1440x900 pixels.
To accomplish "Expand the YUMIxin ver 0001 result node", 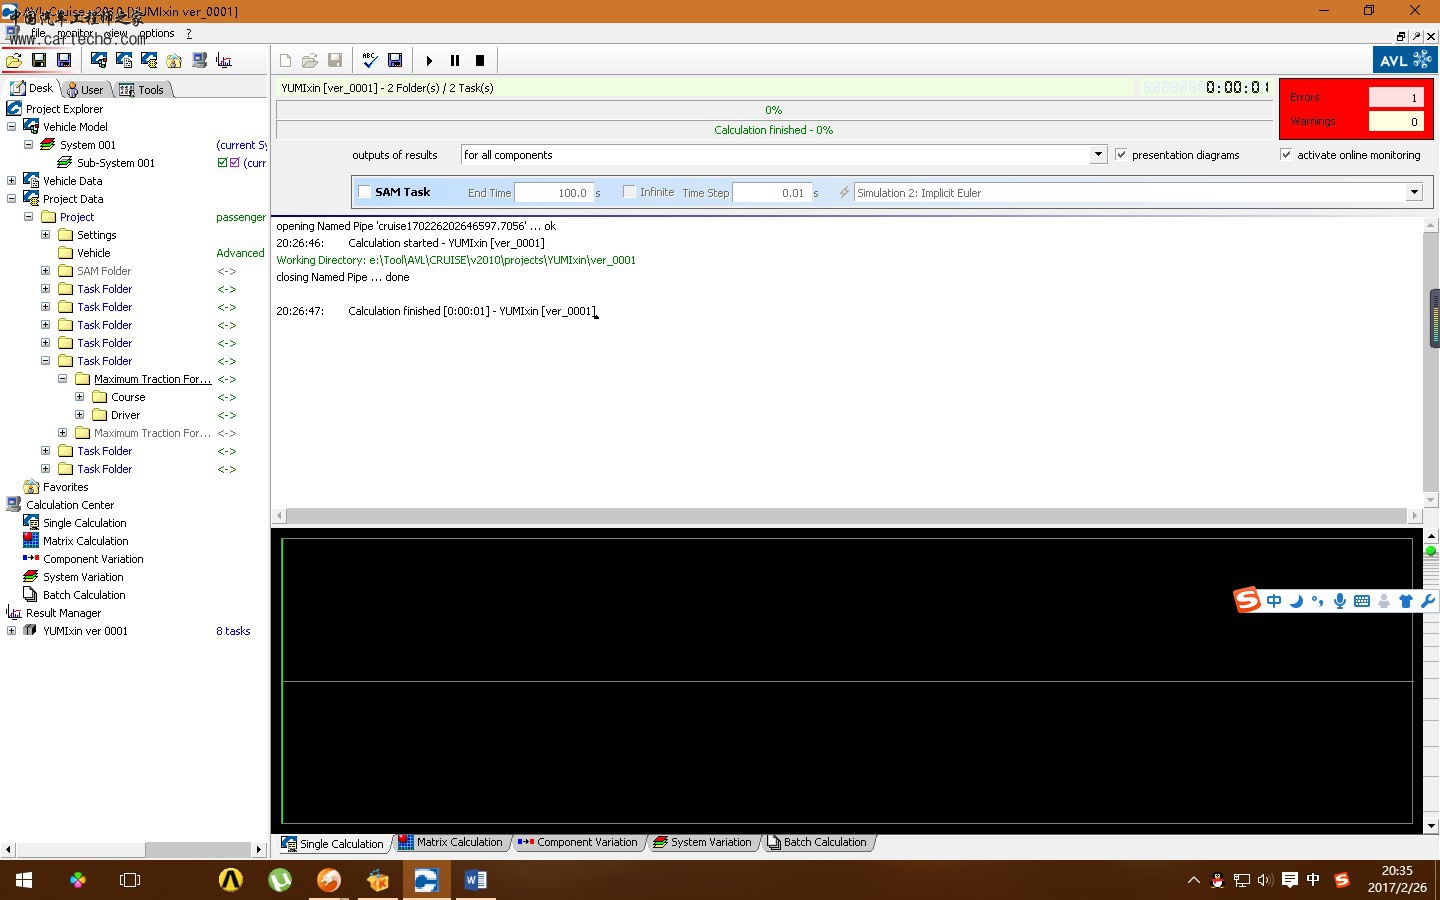I will [x=11, y=631].
